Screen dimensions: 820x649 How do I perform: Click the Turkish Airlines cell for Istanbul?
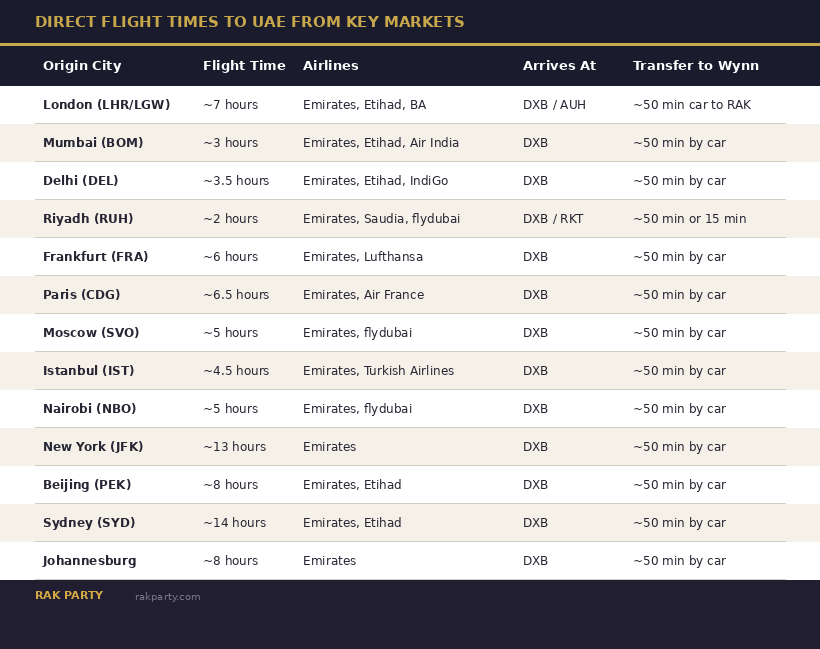[x=378, y=371]
